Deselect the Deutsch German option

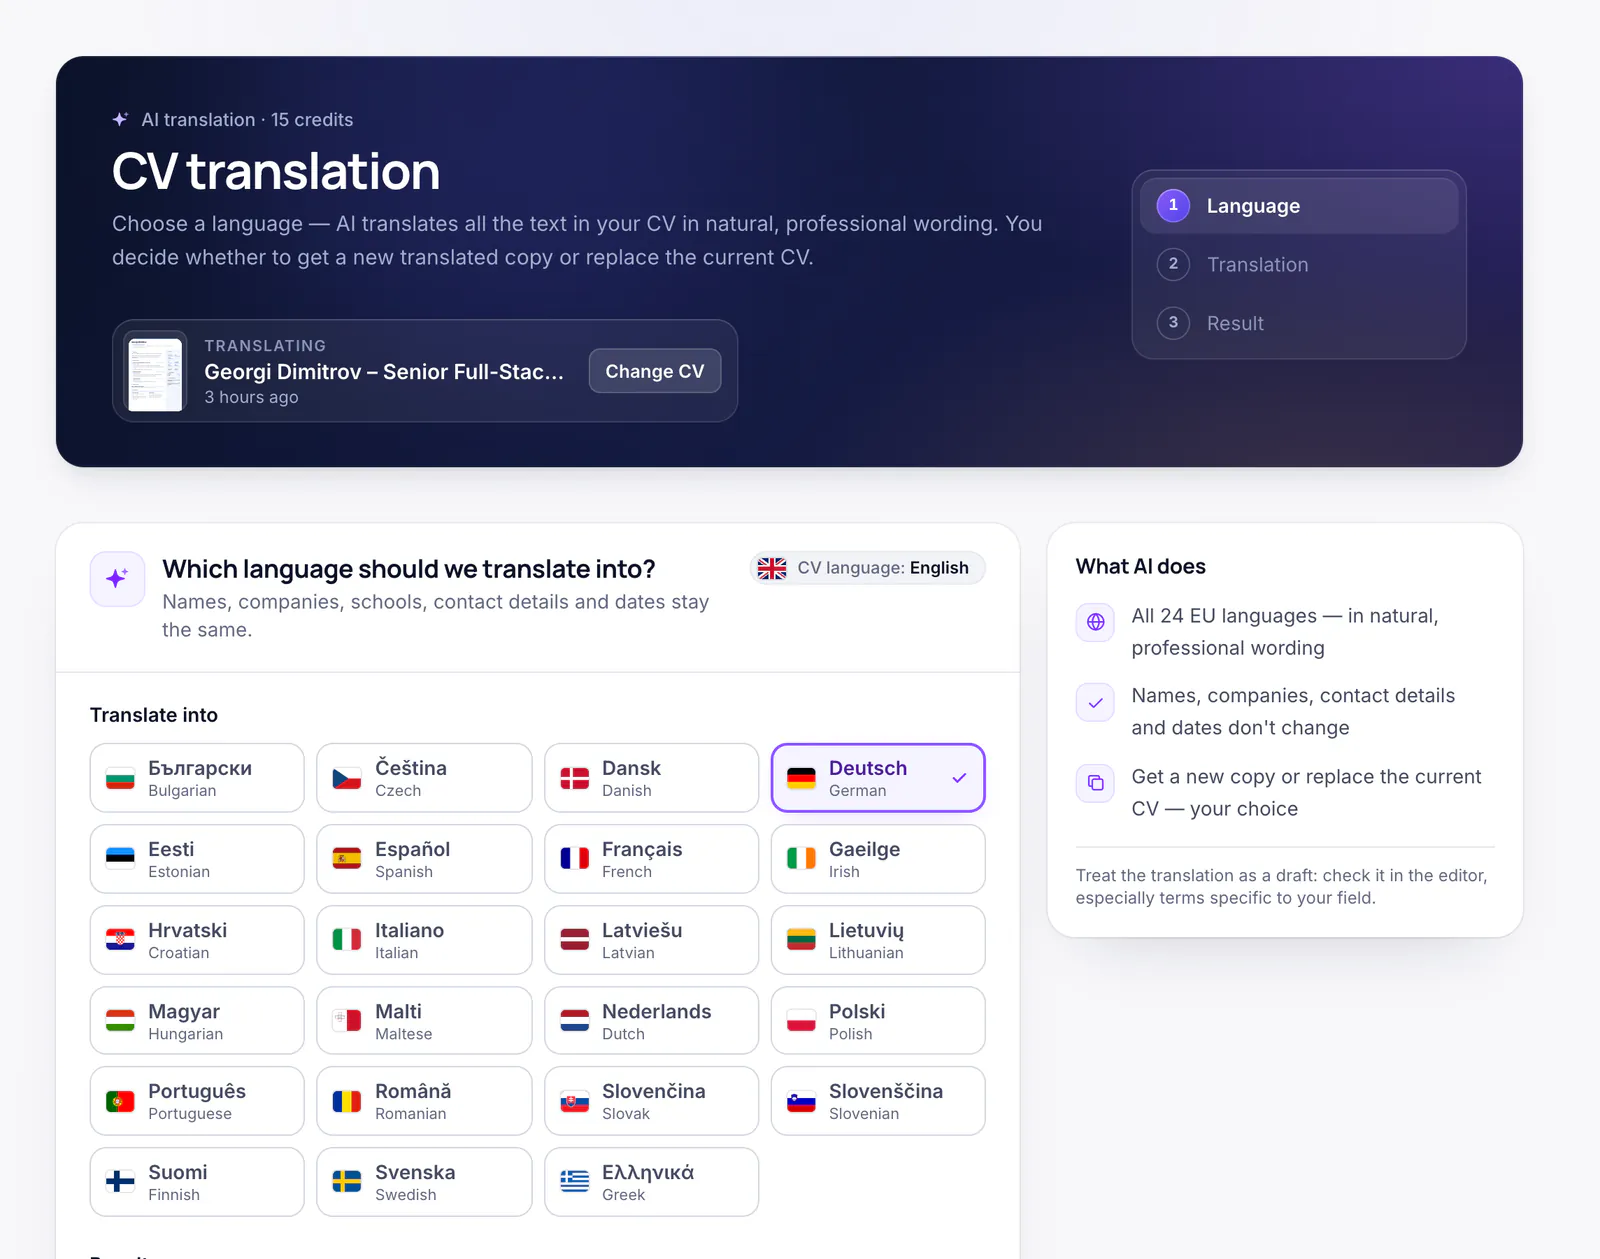pos(878,778)
